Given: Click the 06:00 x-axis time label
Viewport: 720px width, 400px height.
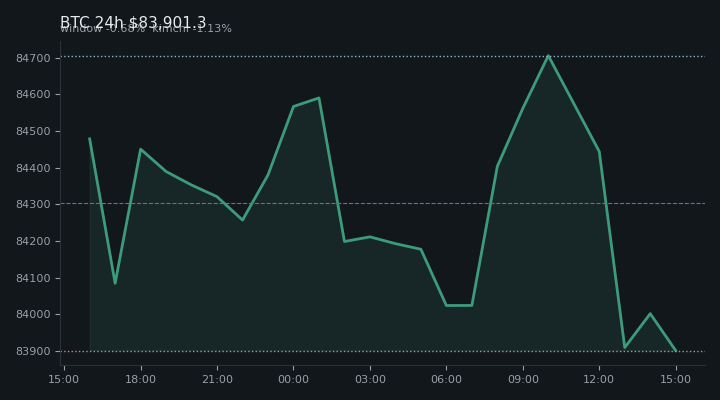Looking at the screenshot, I should (446, 379).
